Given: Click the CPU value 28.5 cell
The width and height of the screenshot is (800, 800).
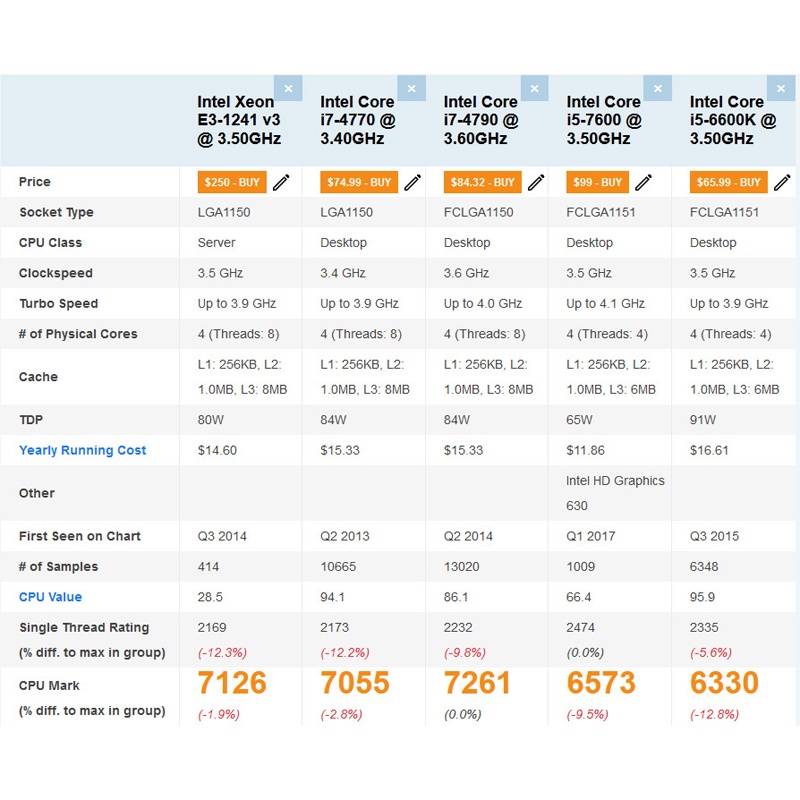Looking at the screenshot, I should [x=210, y=597].
